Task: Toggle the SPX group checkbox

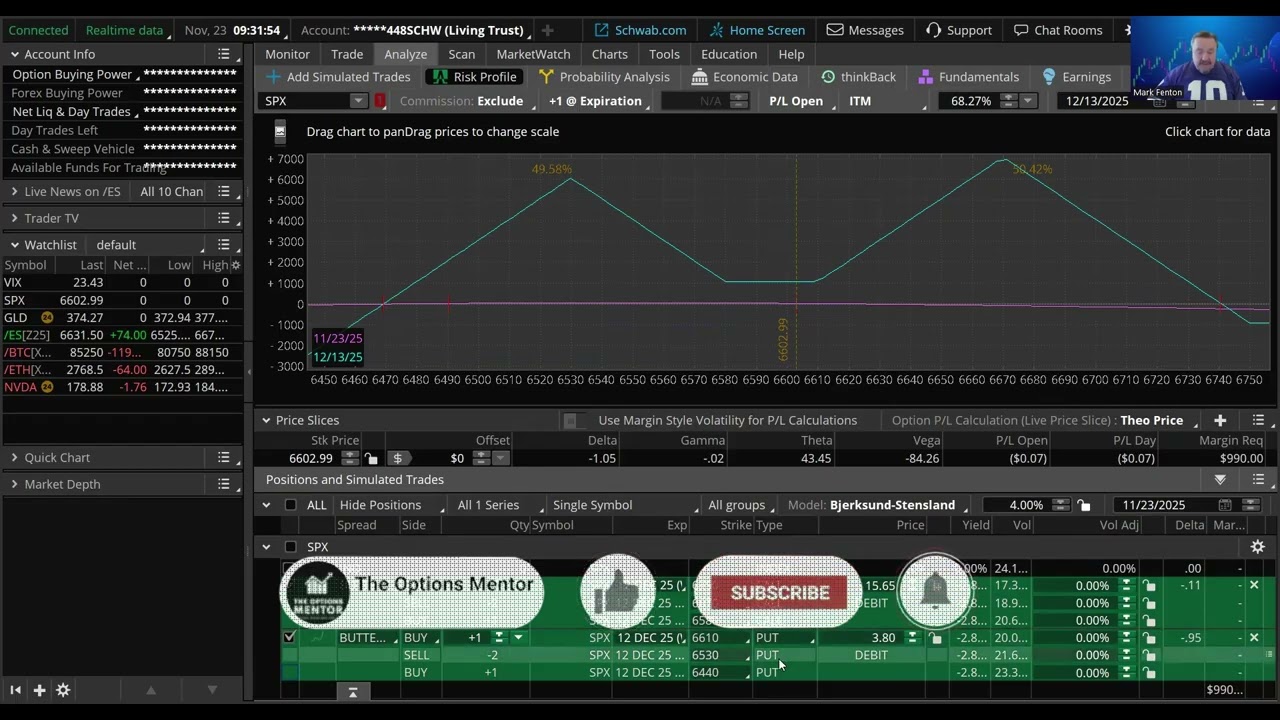Action: click(x=290, y=547)
